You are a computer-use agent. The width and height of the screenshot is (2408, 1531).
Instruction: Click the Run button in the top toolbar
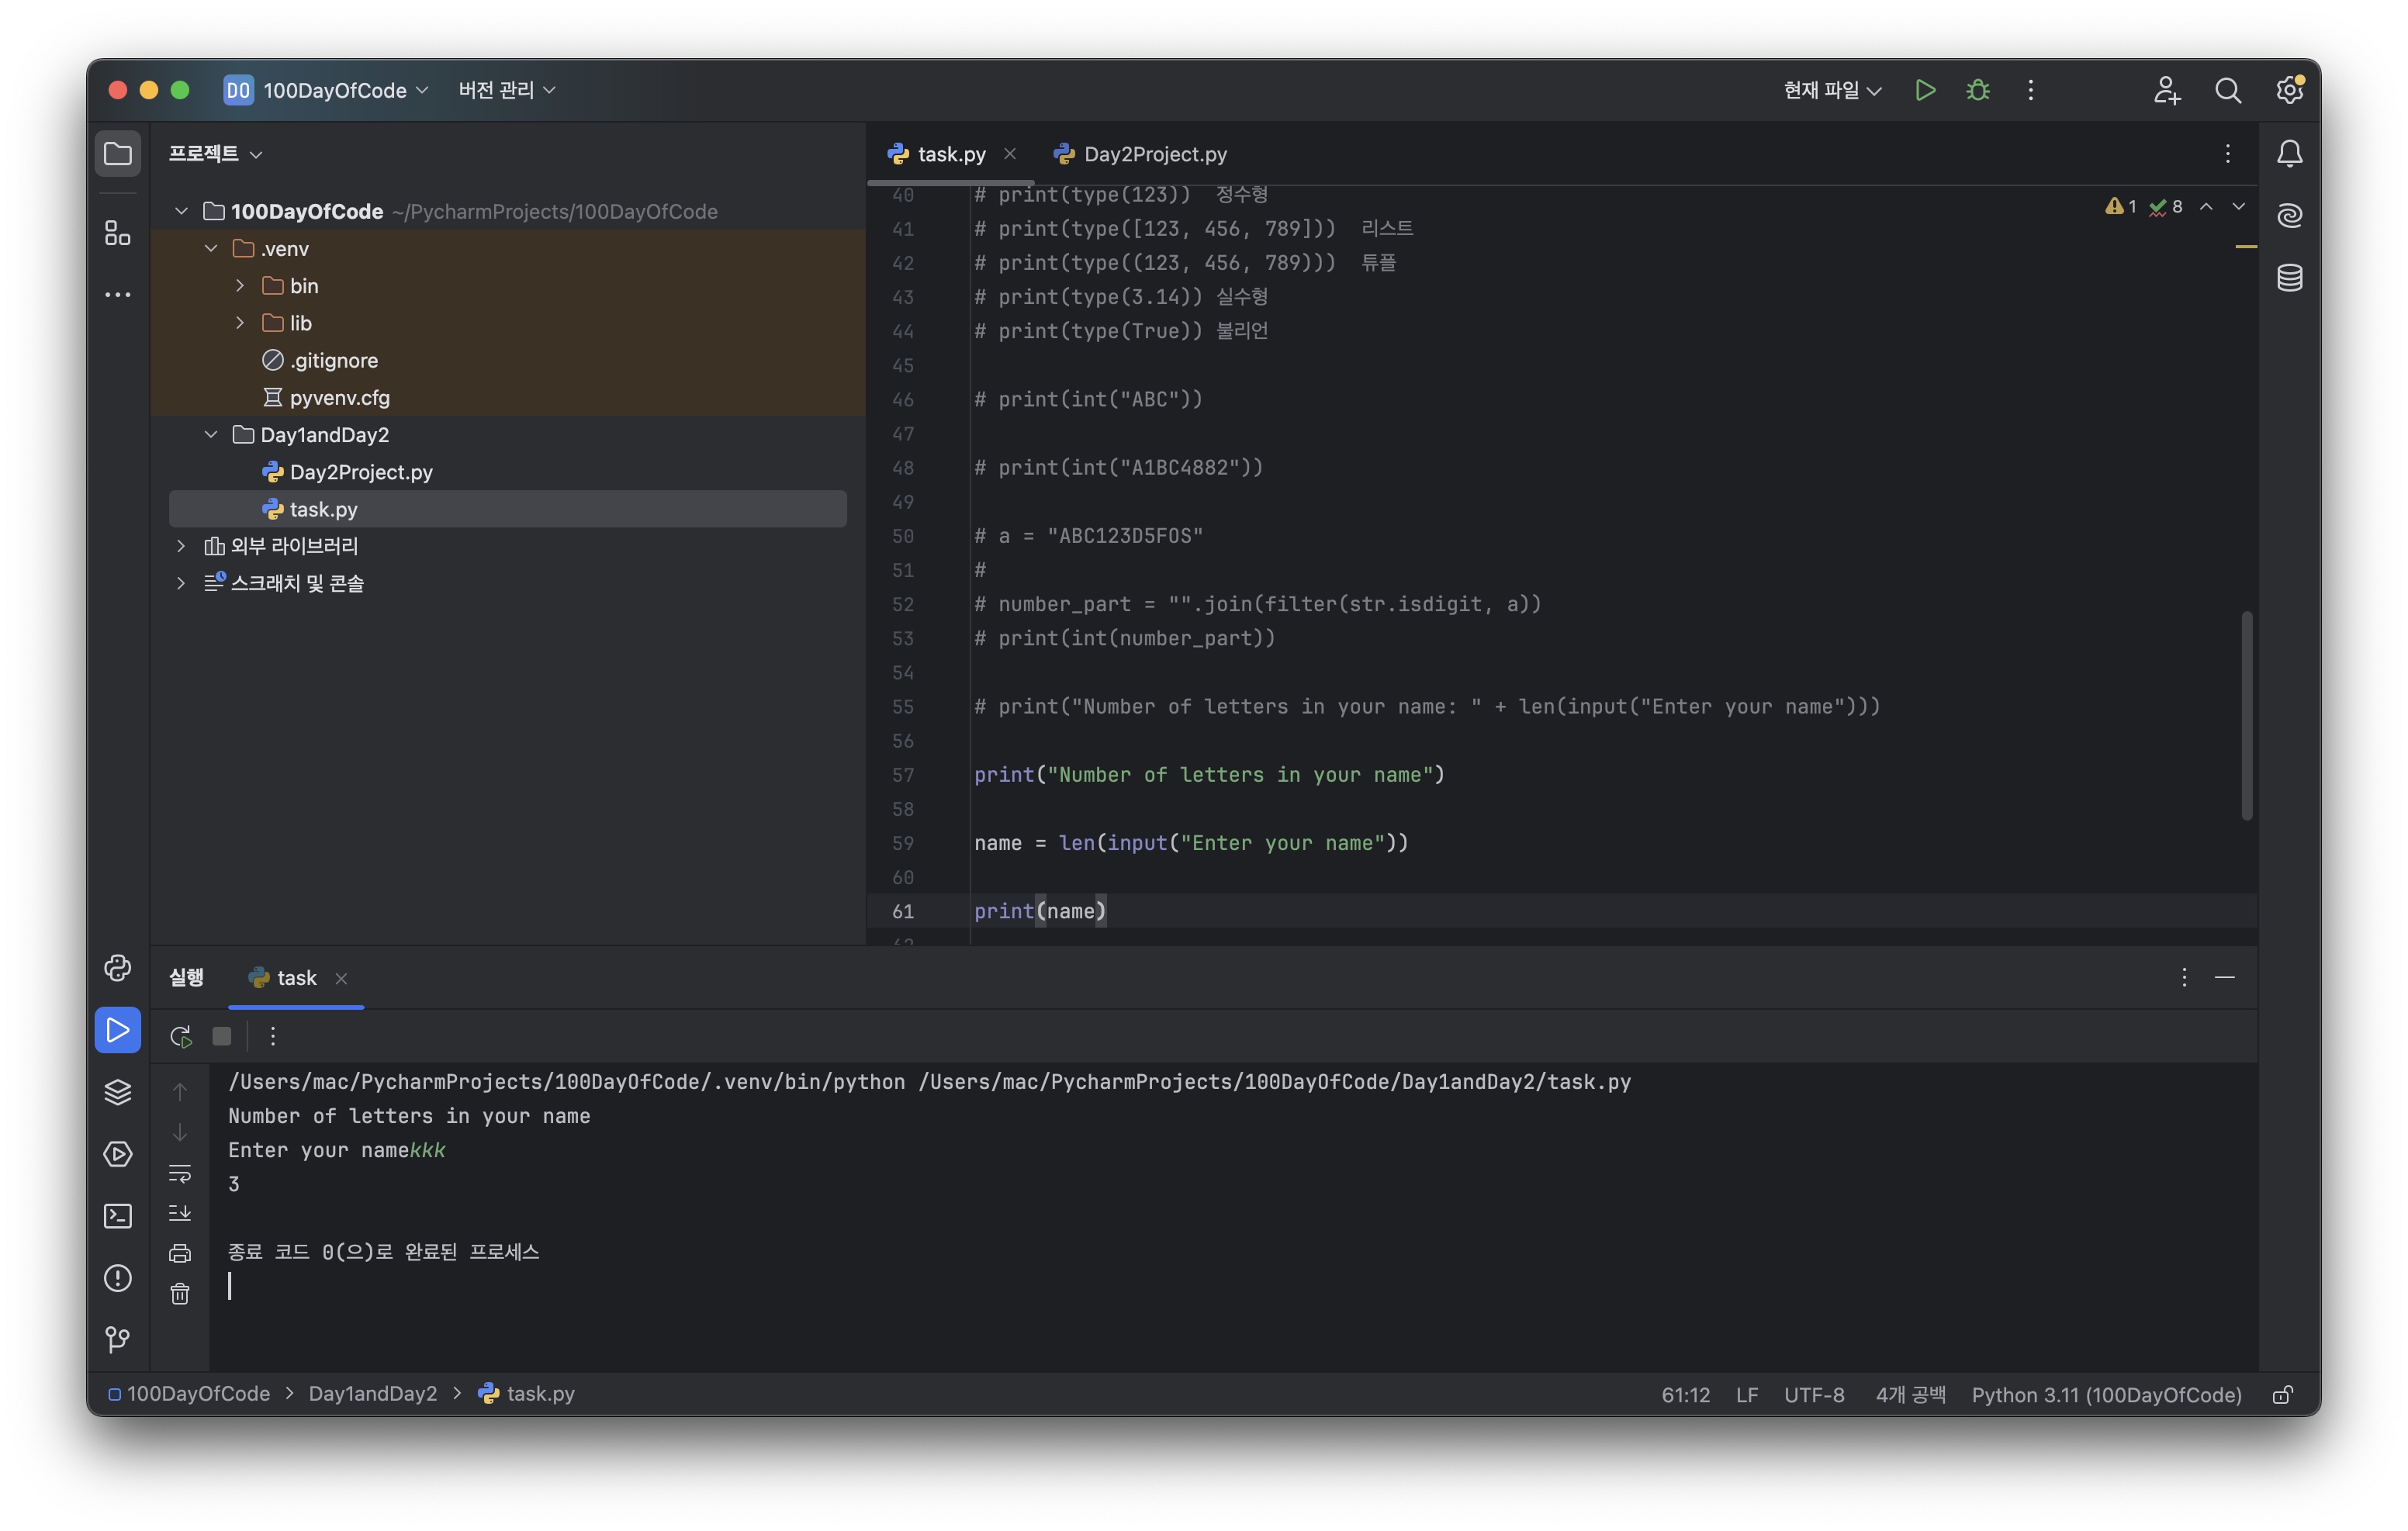pos(1924,90)
